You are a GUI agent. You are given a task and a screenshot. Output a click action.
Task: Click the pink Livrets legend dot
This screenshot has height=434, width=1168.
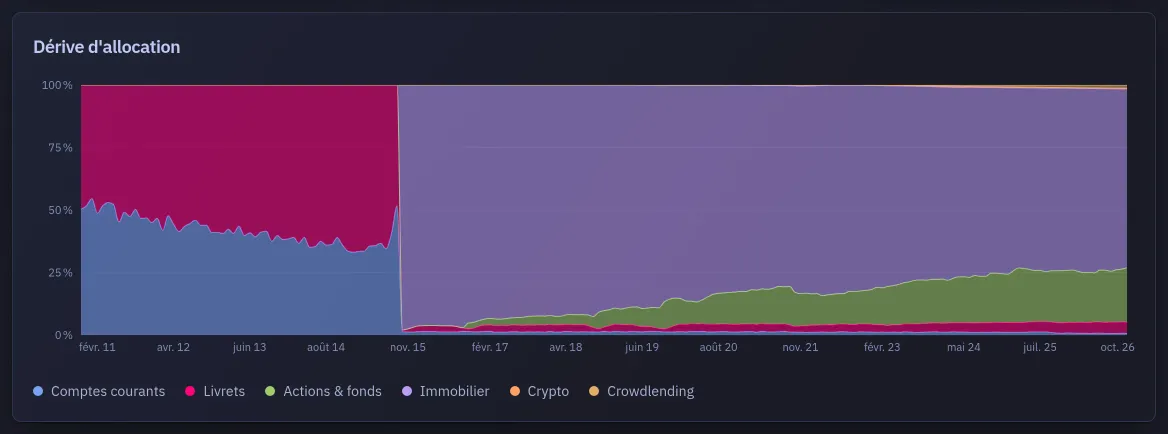click(190, 391)
